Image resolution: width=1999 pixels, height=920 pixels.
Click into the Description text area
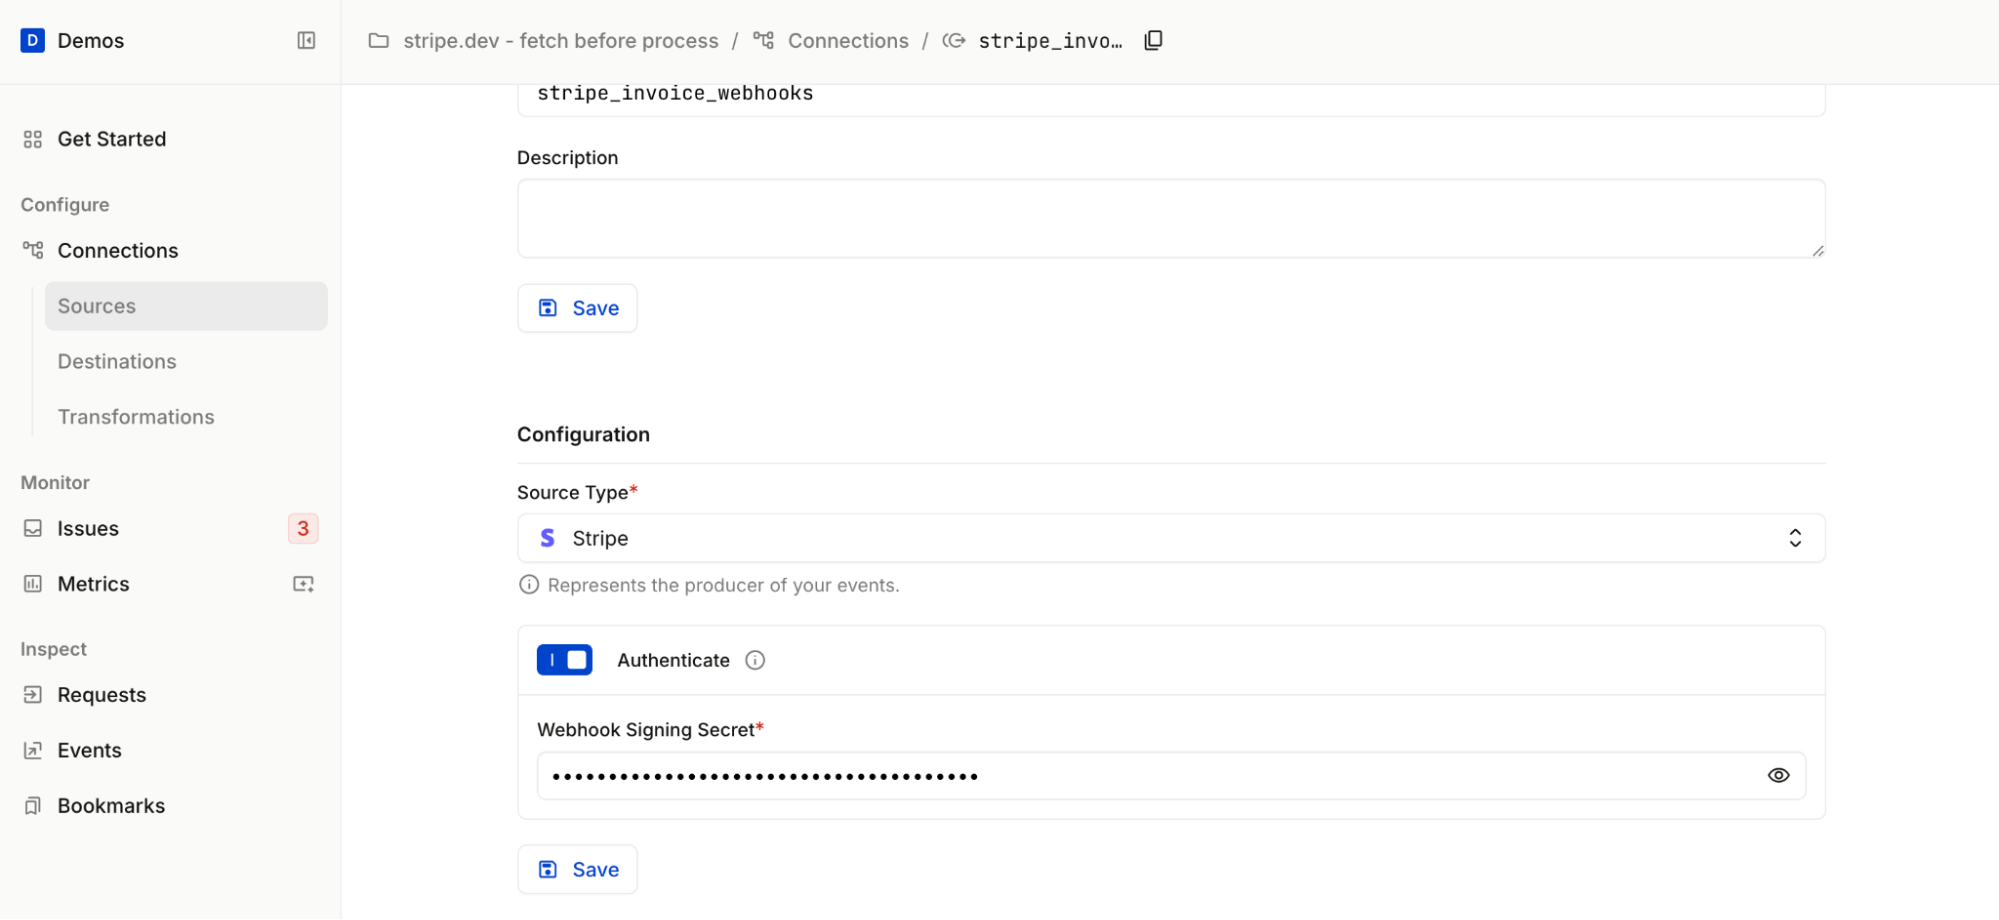pos(1170,219)
